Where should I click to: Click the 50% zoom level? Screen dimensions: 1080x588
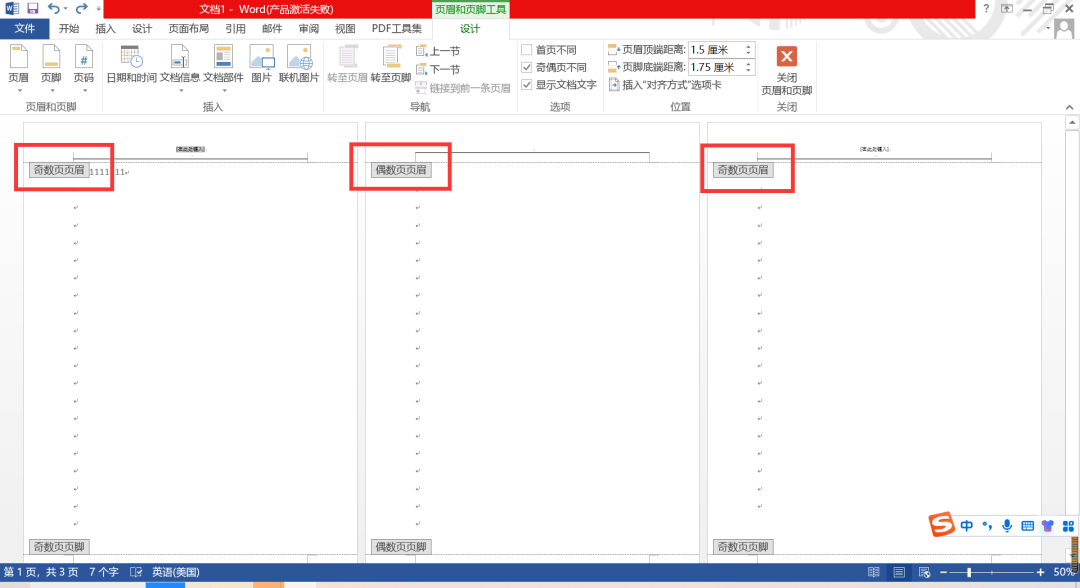tap(1063, 572)
